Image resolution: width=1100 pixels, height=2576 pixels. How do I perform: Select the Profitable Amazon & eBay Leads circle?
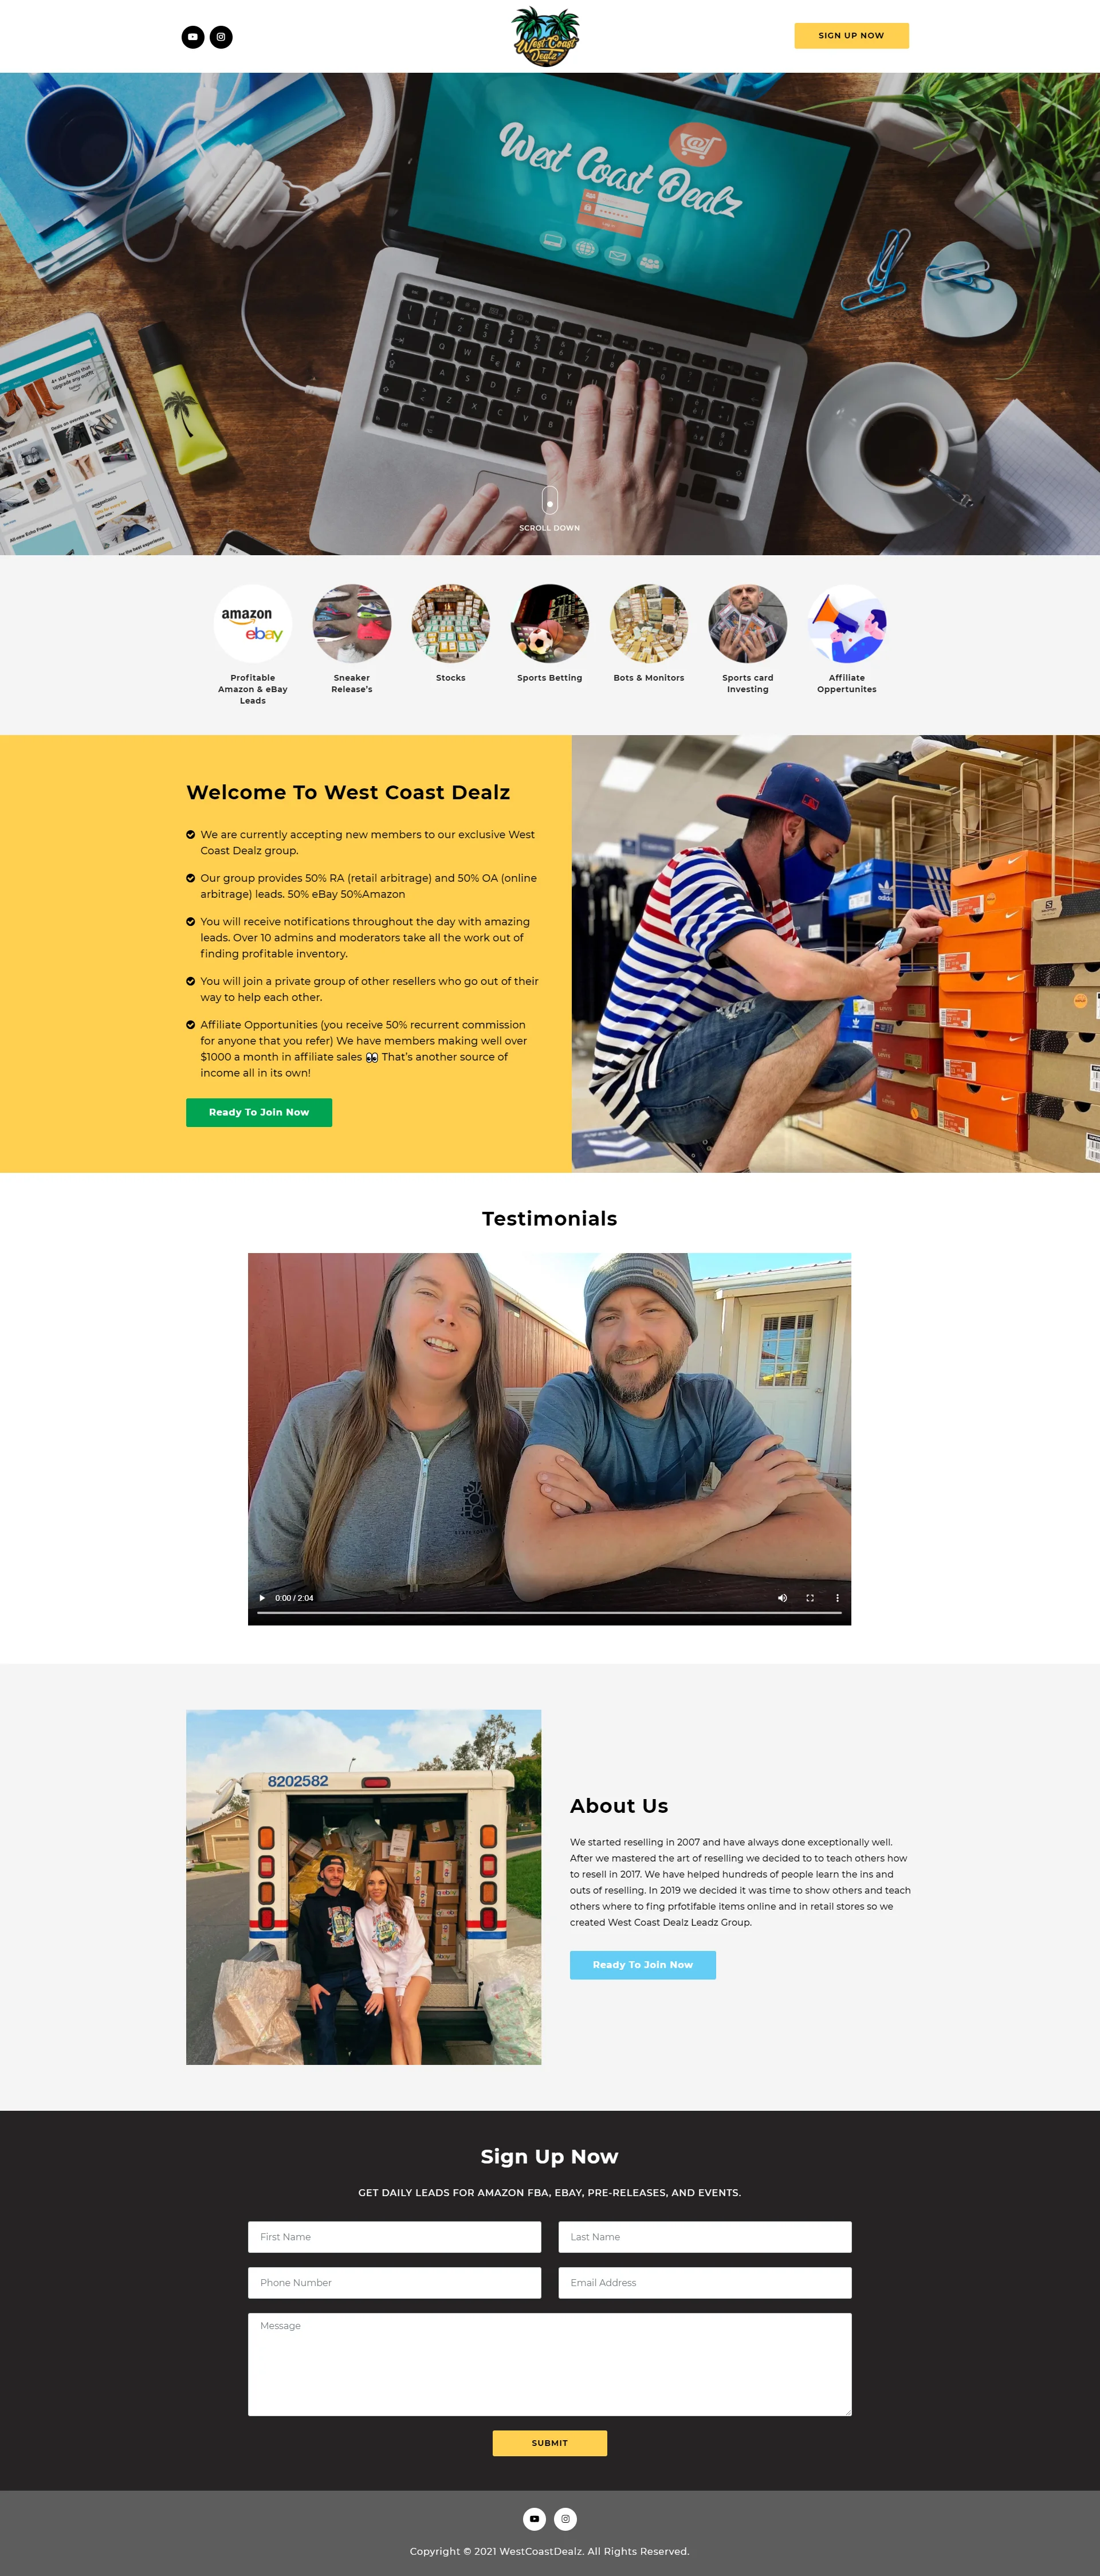[253, 623]
